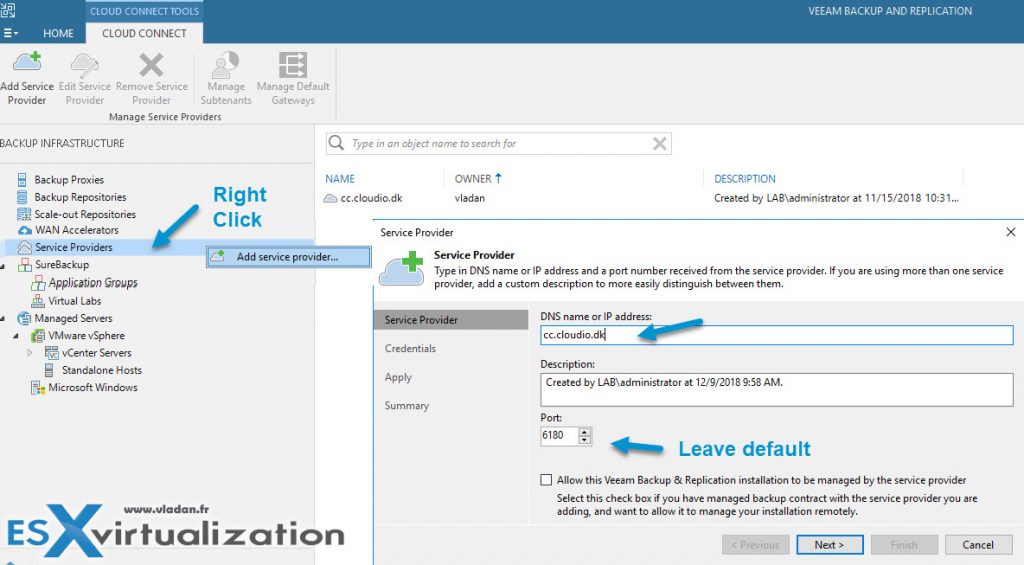Collapse the SureBackup tree node
The image size is (1024, 565).
click(x=5, y=265)
